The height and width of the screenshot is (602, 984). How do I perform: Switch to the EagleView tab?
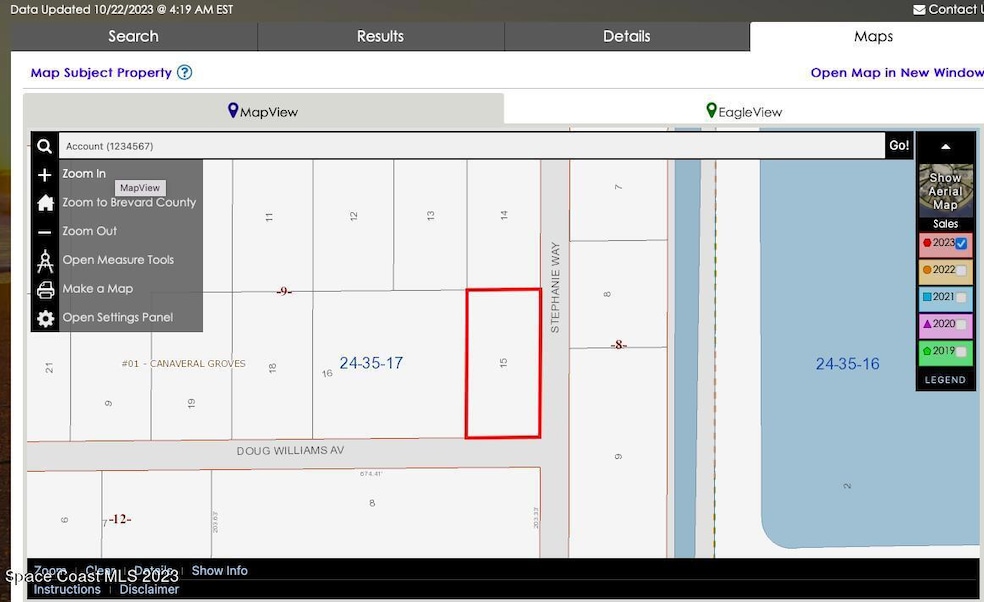[743, 112]
